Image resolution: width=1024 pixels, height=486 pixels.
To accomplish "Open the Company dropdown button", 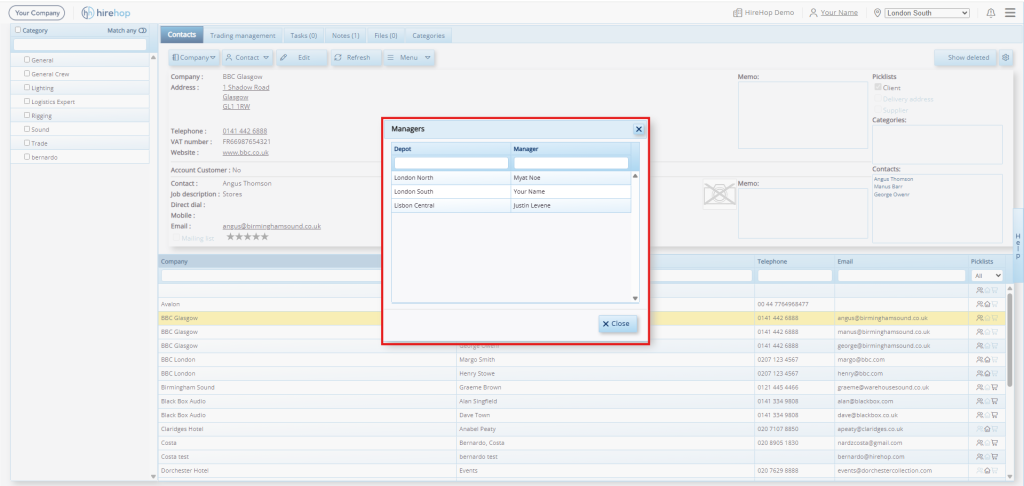I will tap(194, 57).
